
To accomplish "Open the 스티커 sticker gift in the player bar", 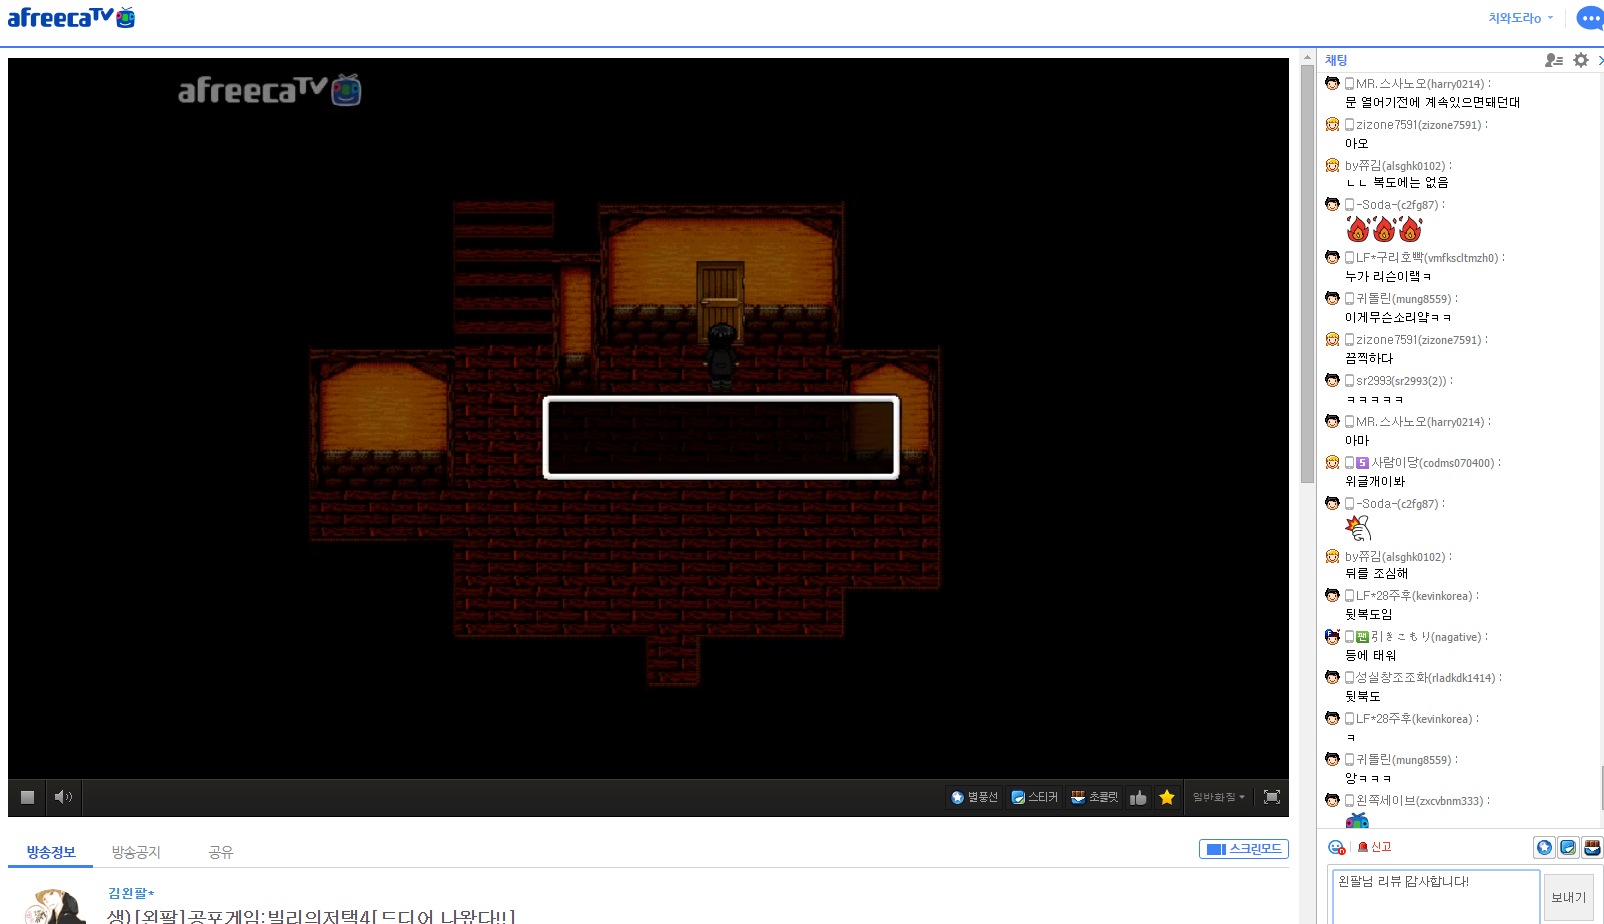I will pos(1034,797).
